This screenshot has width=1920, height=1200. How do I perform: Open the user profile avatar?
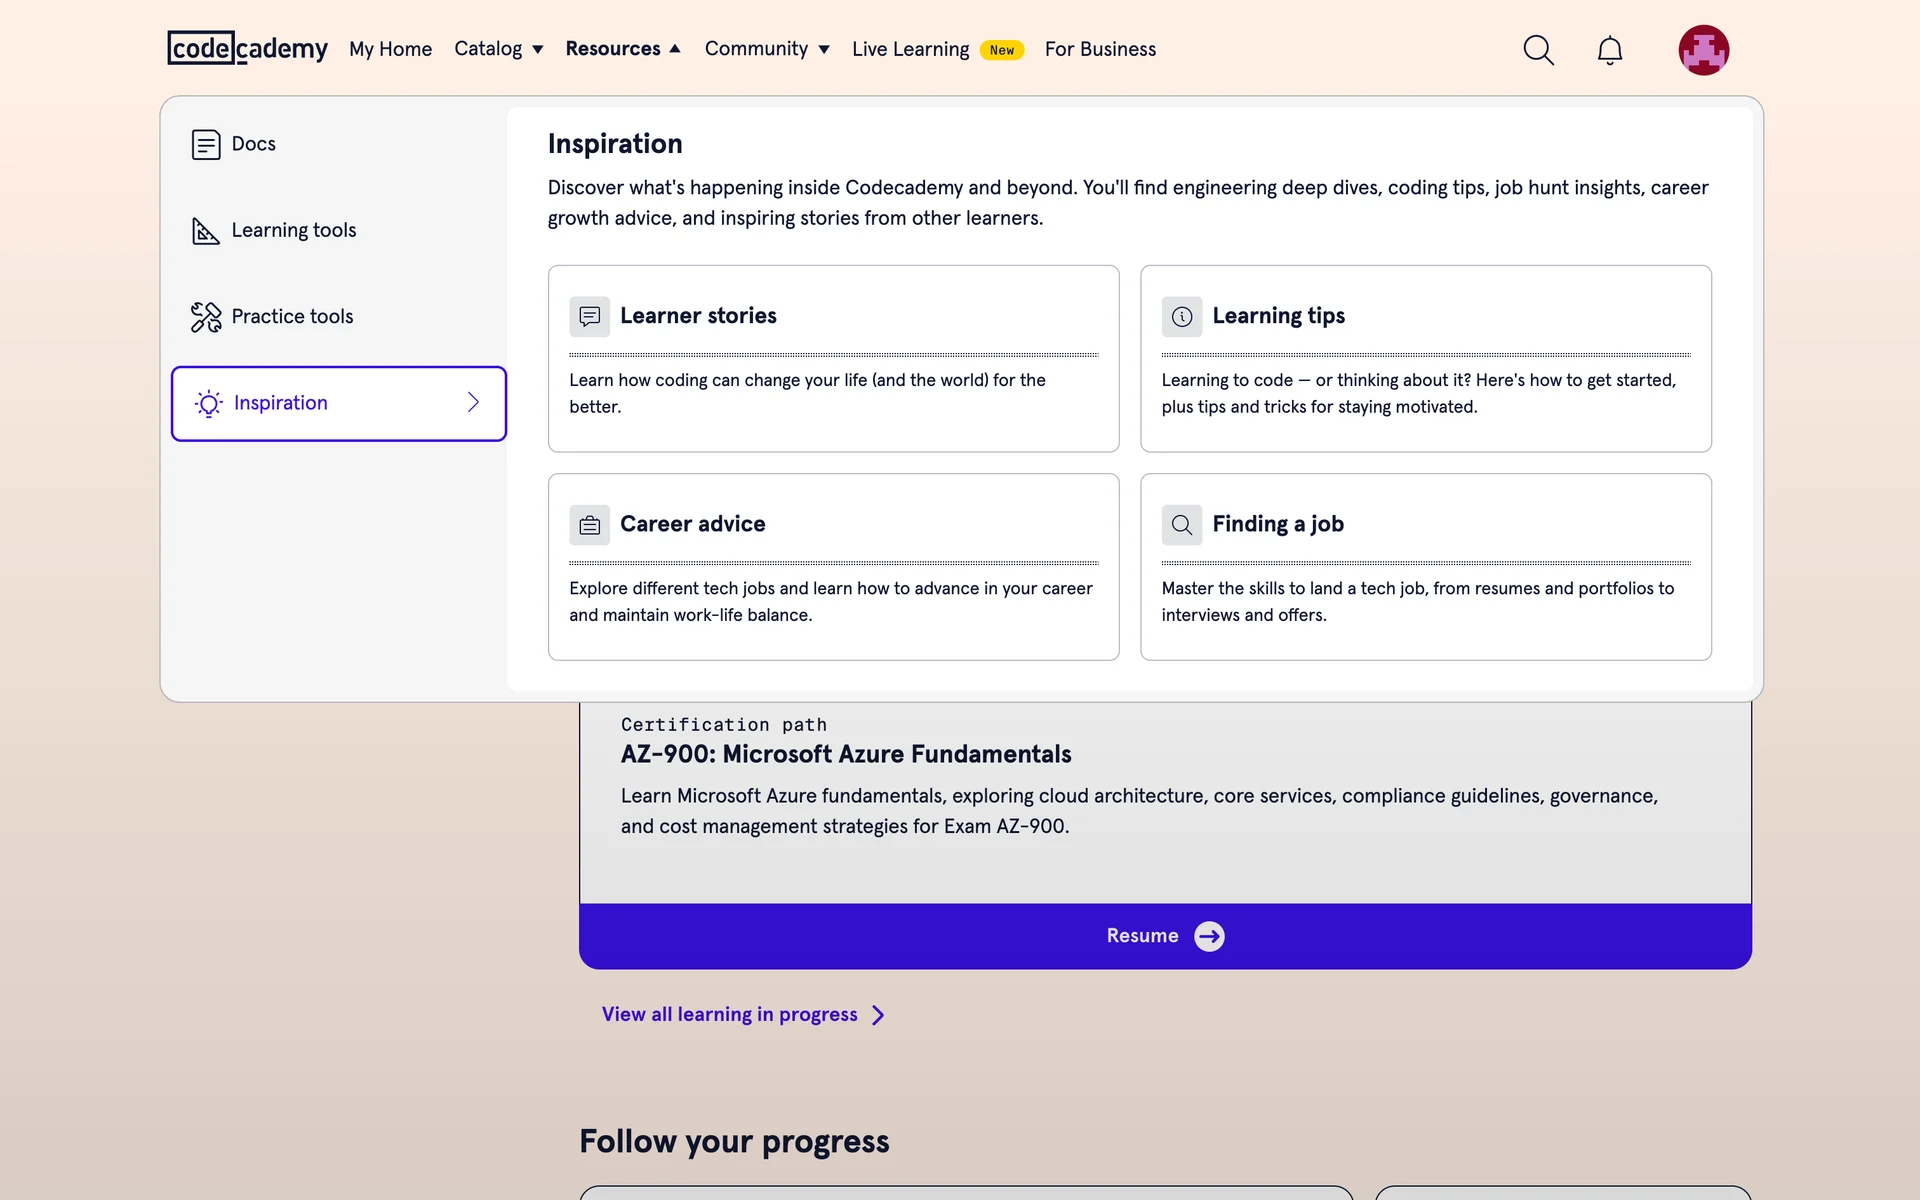click(x=1703, y=50)
